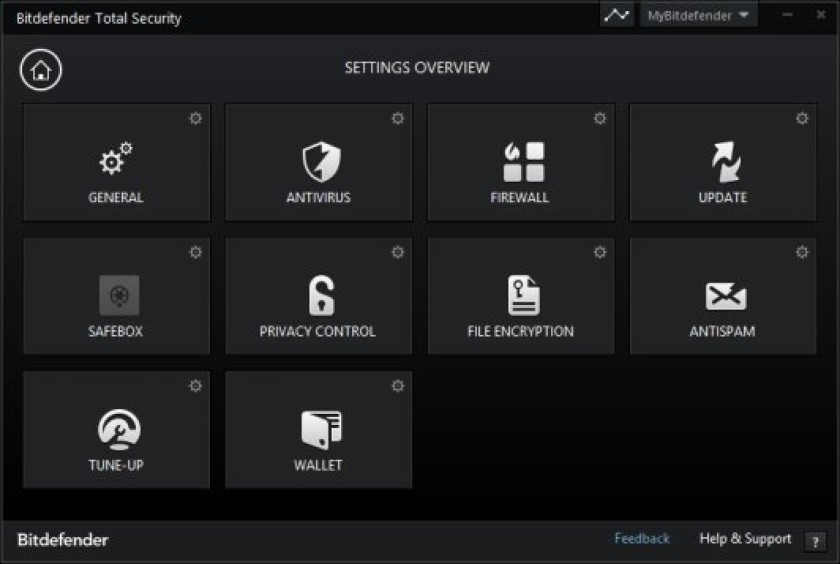
Task: Click the FILE ENCRYPTION label text
Action: click(x=521, y=332)
